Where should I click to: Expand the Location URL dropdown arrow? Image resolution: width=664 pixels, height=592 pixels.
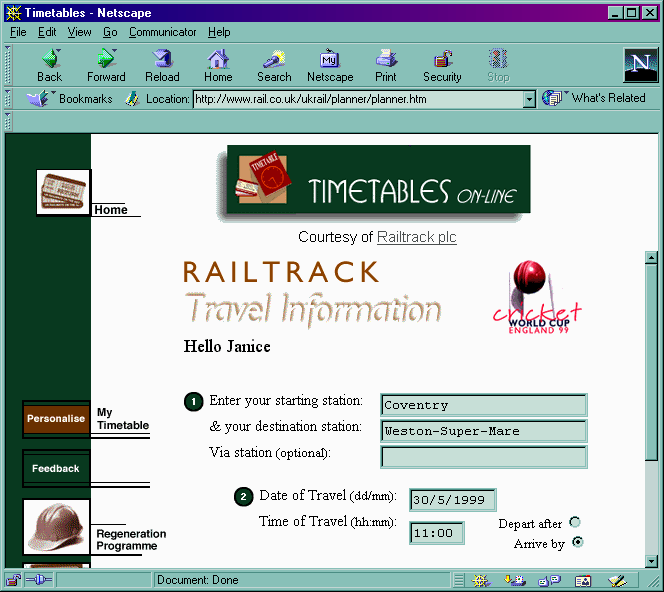pyautogui.click(x=529, y=100)
